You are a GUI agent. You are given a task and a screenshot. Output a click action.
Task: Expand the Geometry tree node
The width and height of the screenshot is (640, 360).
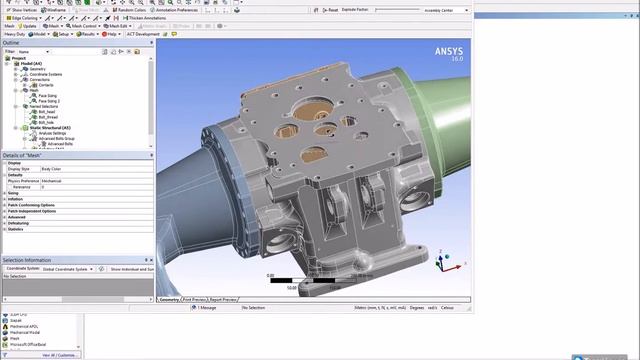point(16,69)
